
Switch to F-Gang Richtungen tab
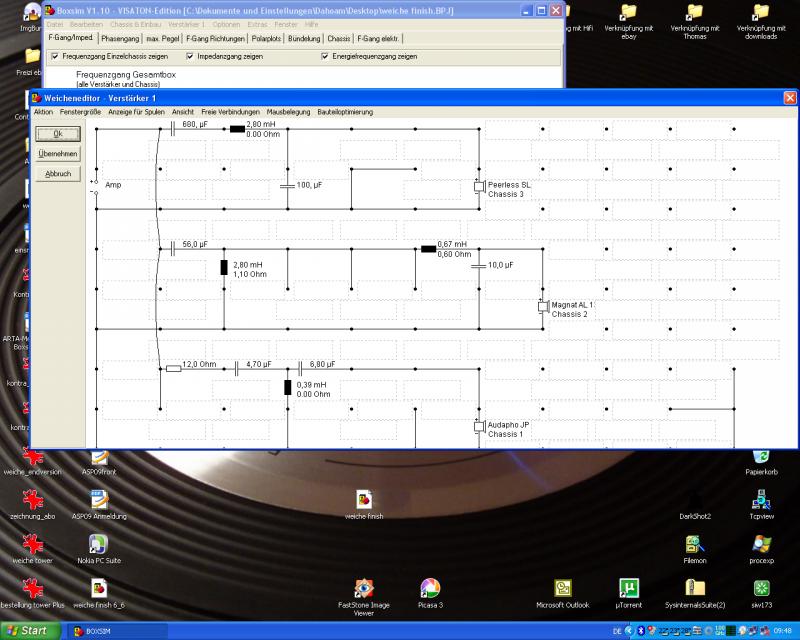(x=215, y=39)
